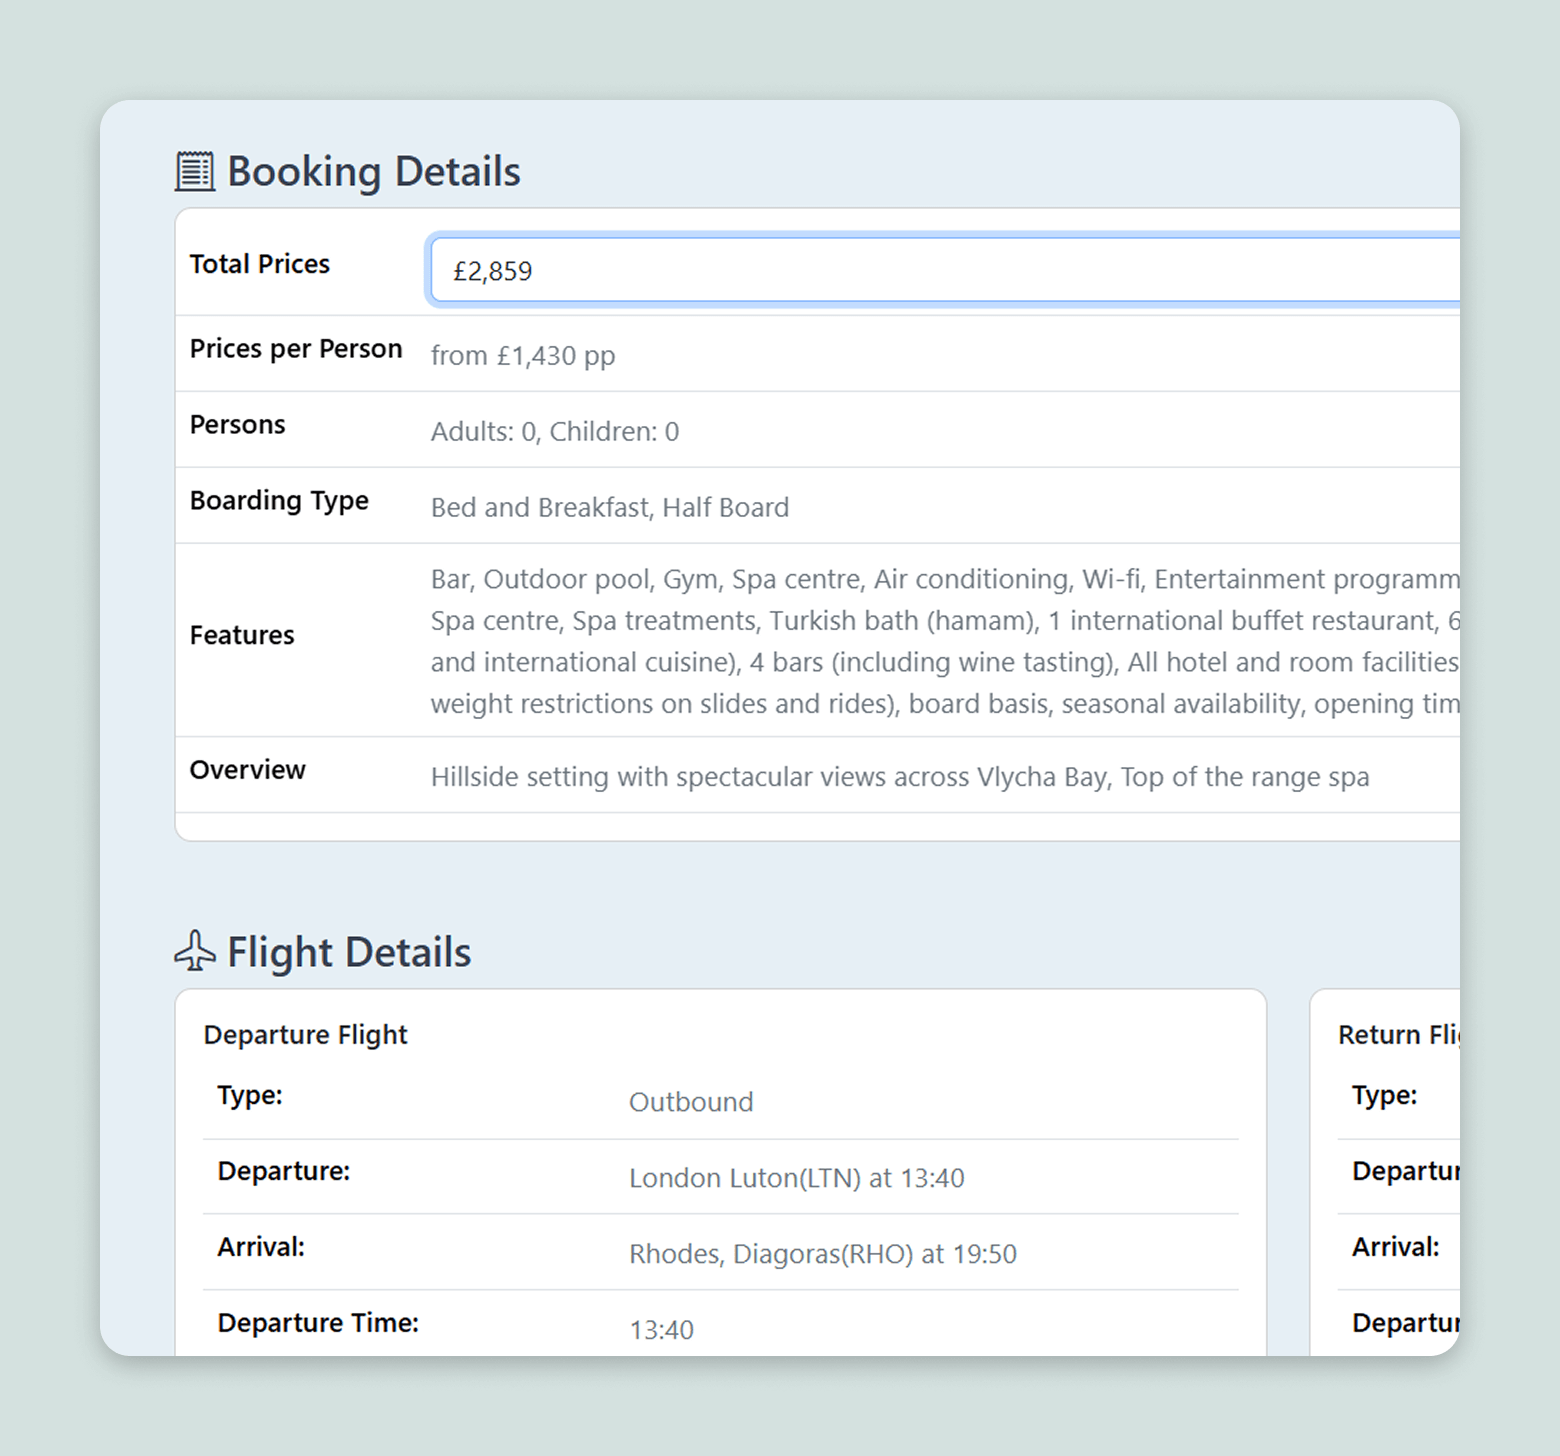The width and height of the screenshot is (1560, 1456).
Task: Click the Boarding Type label
Action: coord(279,501)
